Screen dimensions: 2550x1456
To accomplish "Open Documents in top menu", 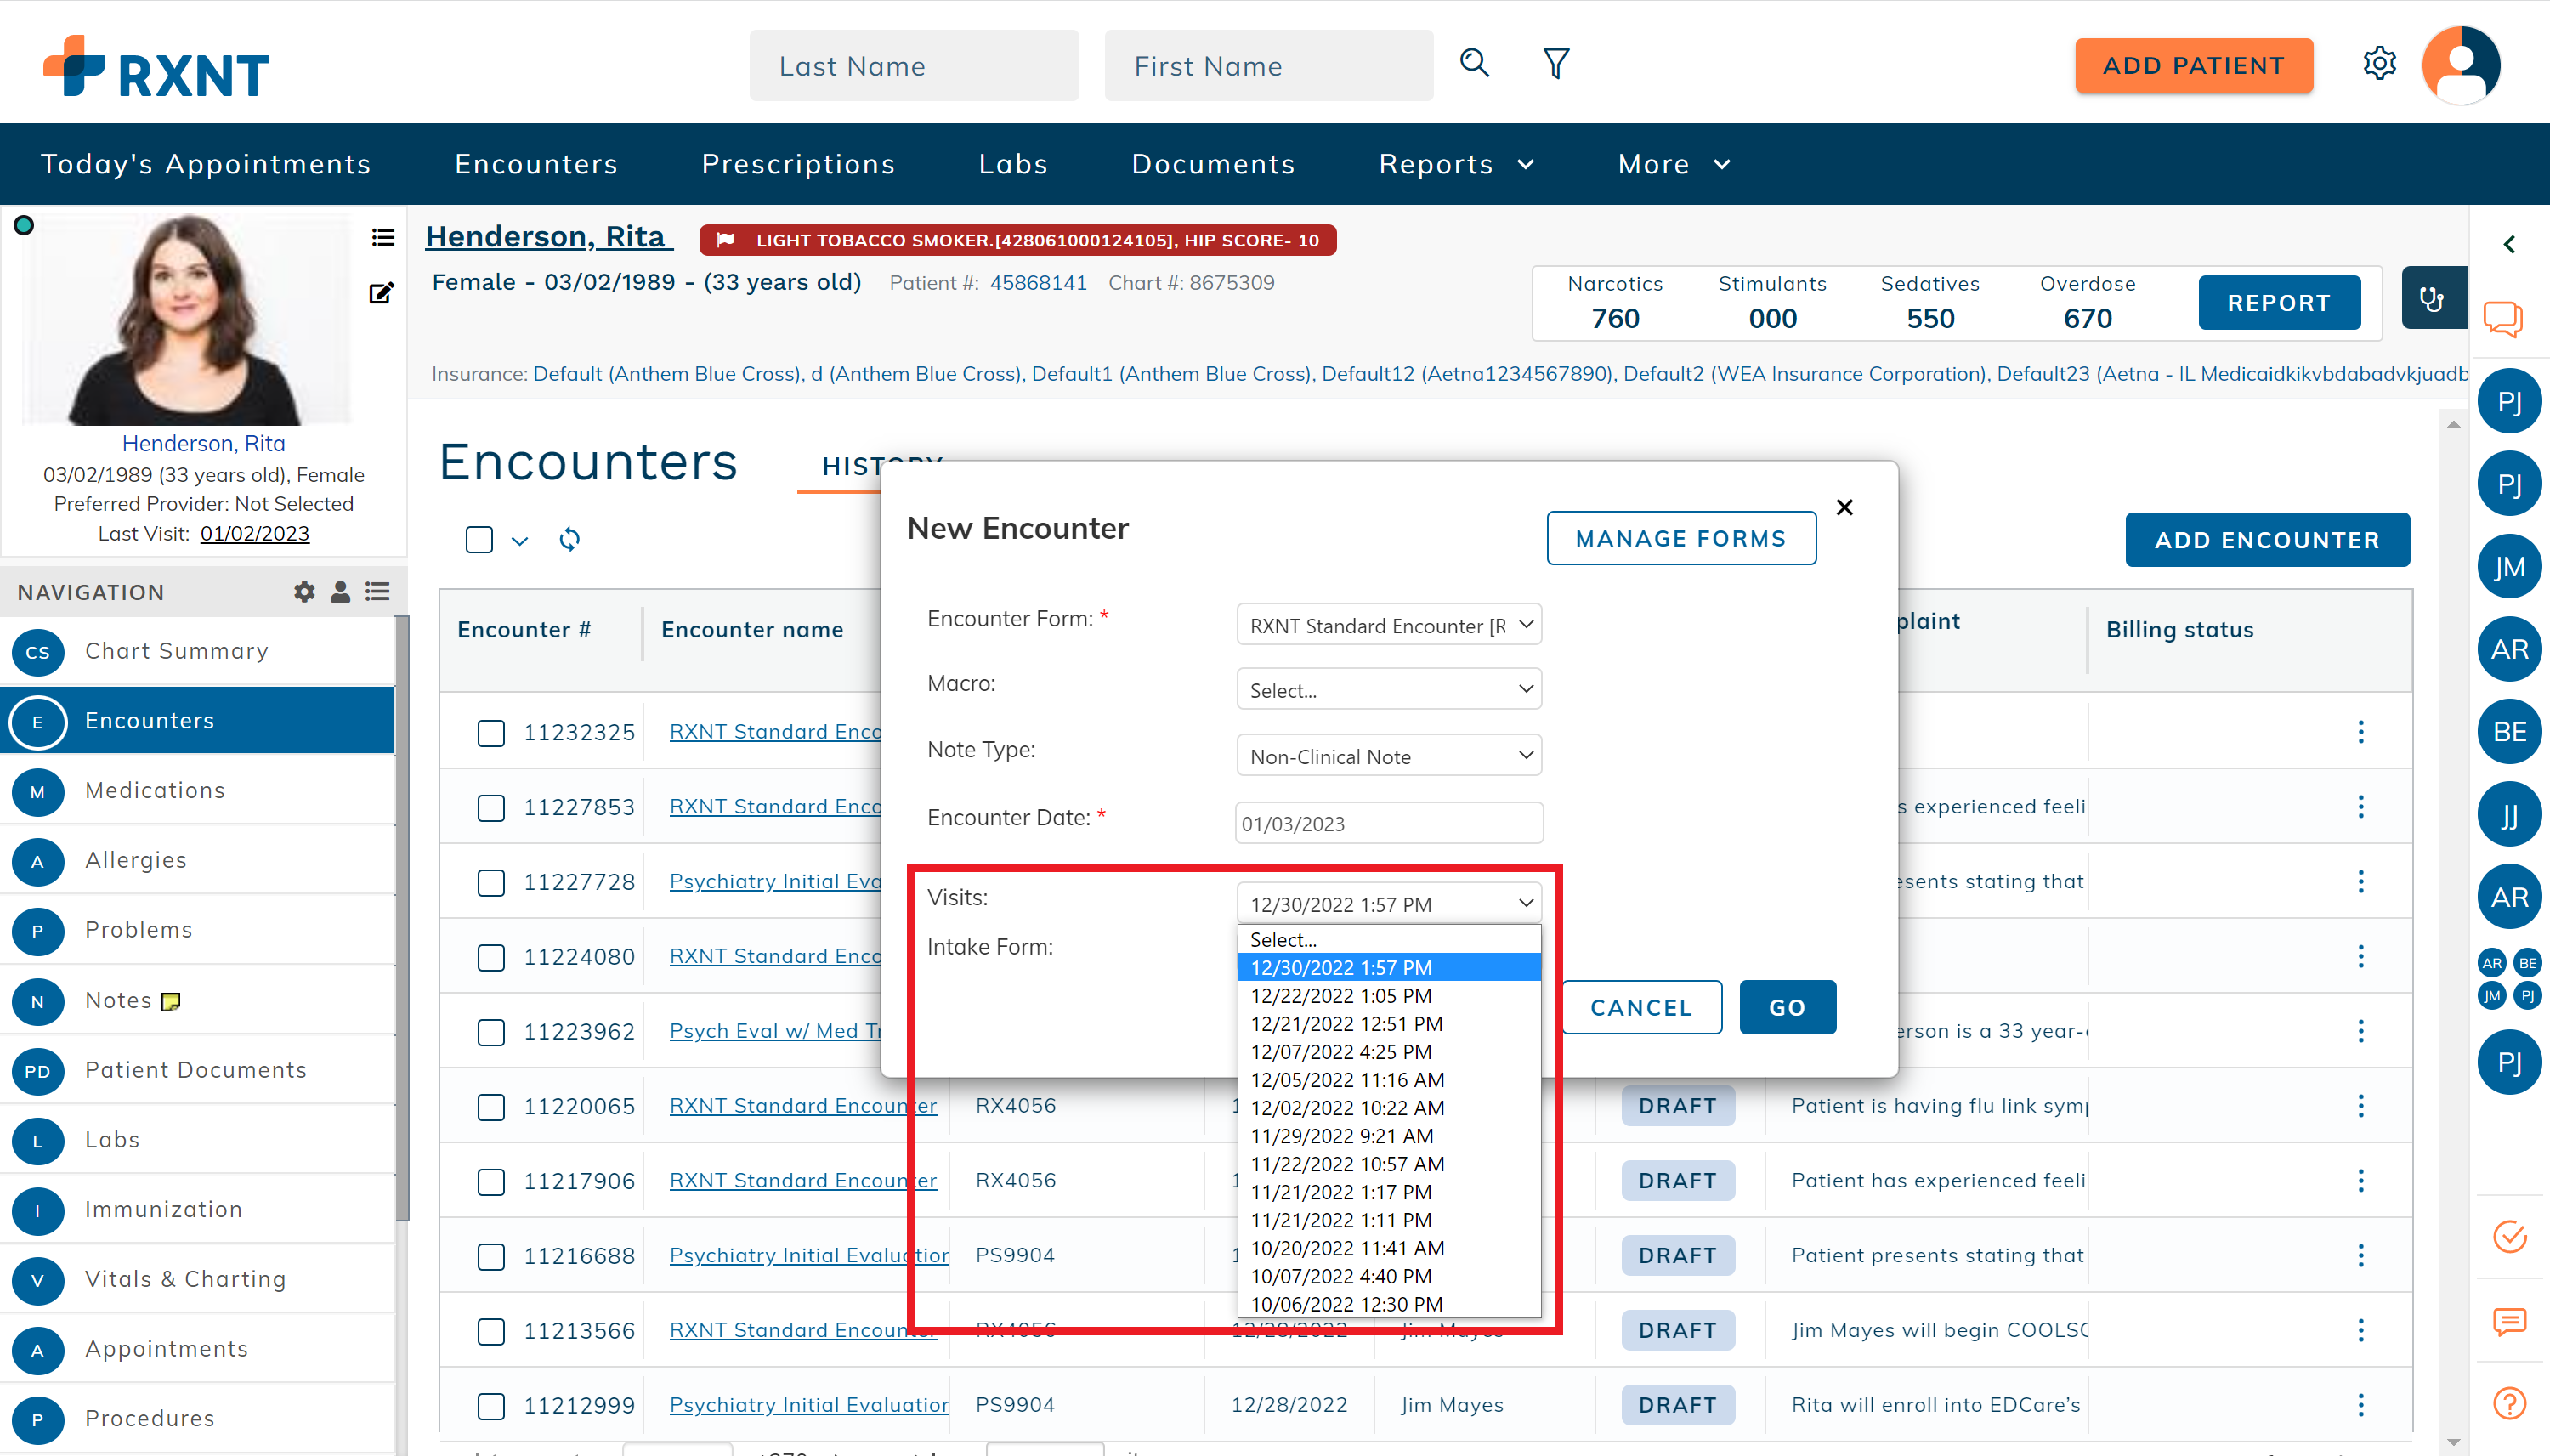I will pos(1213,164).
